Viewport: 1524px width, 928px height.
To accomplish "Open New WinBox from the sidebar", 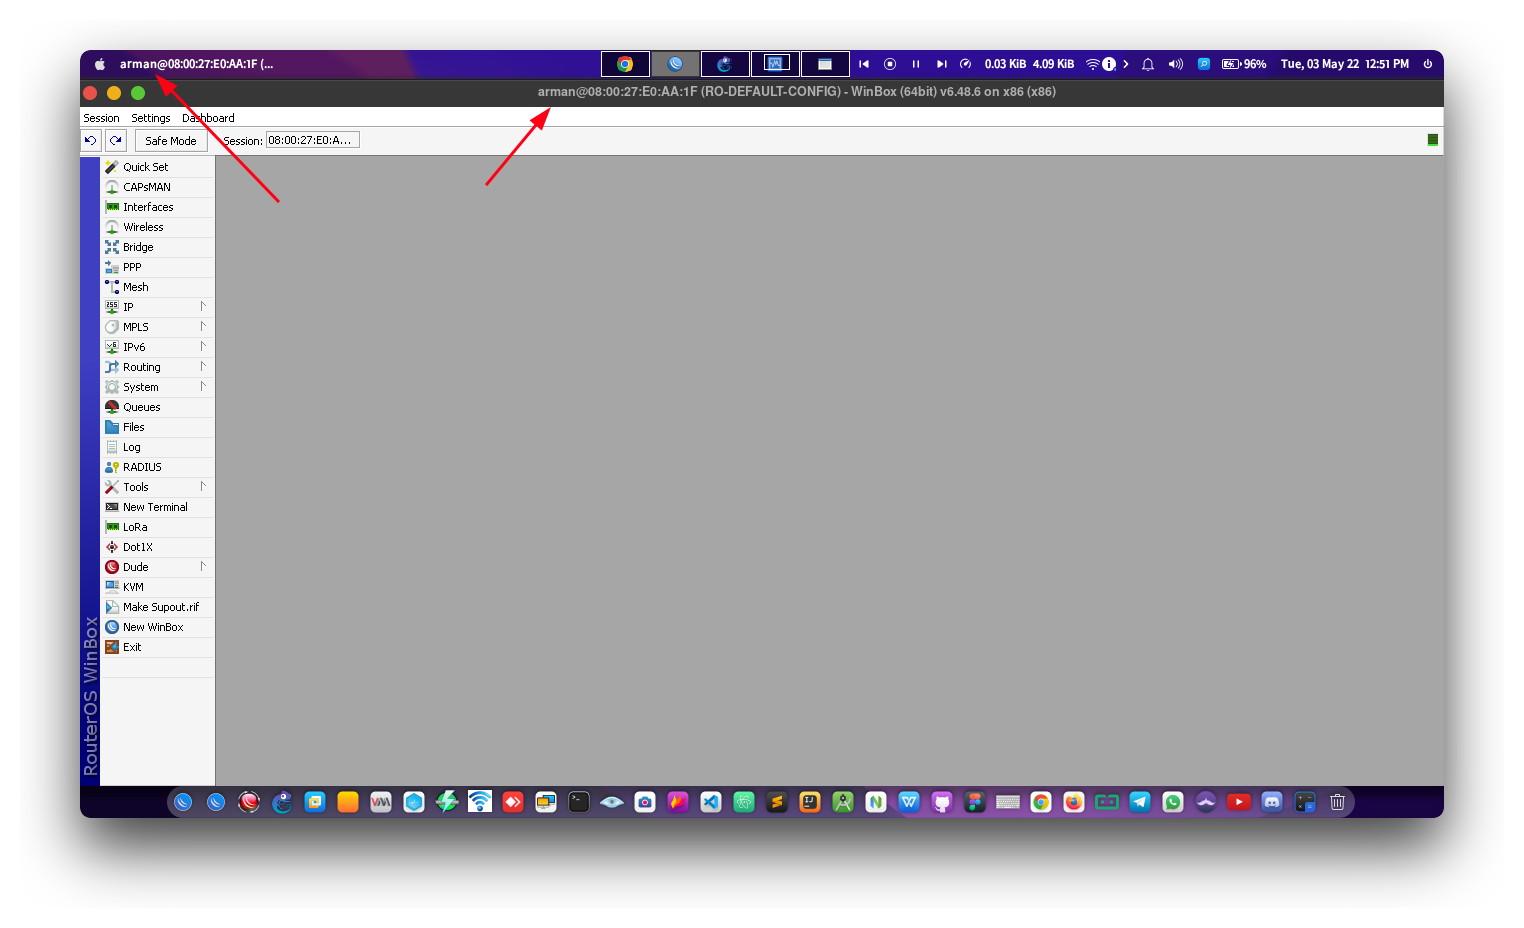I will pyautogui.click(x=152, y=626).
